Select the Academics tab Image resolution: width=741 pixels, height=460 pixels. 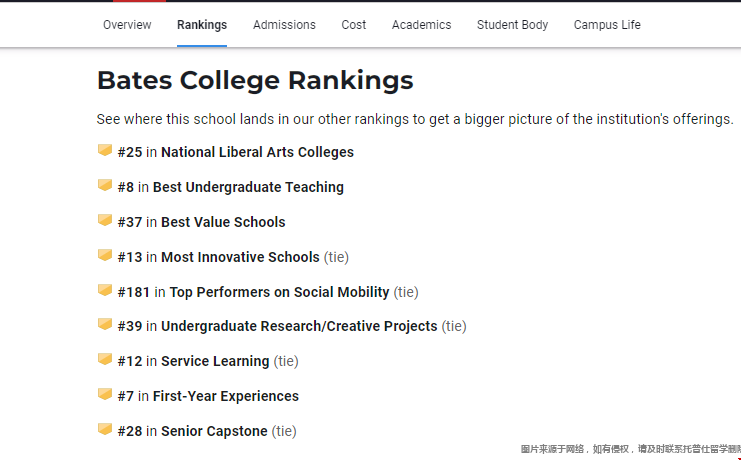pos(421,25)
